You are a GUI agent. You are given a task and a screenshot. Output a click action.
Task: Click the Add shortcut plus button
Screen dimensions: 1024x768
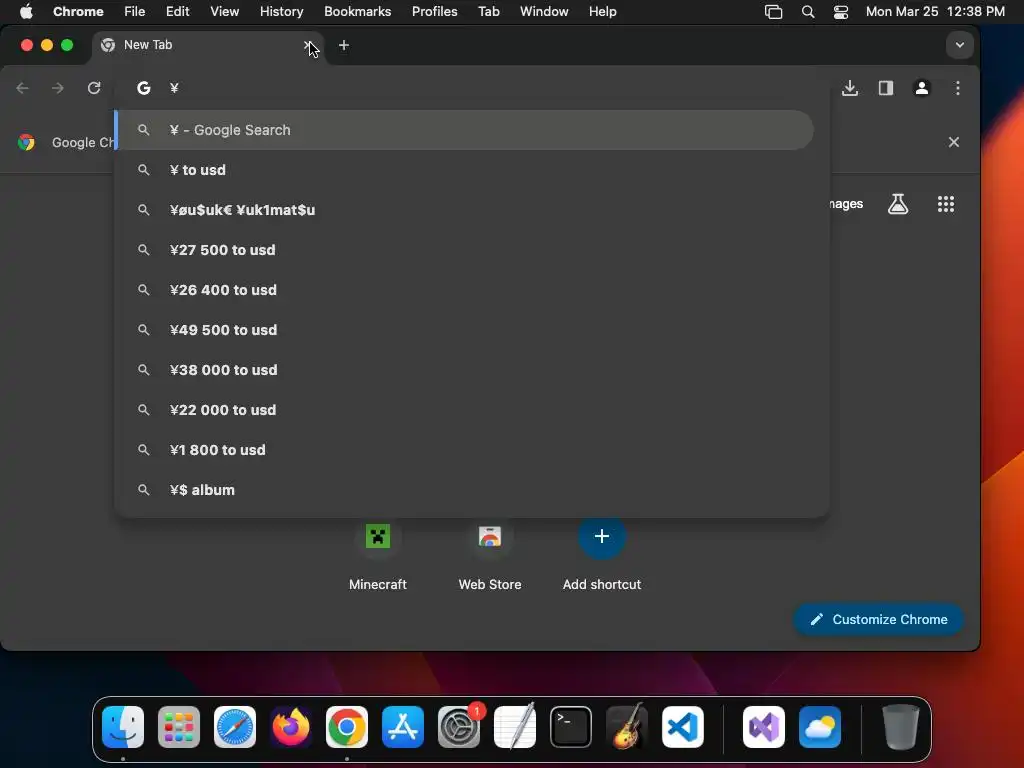(602, 536)
